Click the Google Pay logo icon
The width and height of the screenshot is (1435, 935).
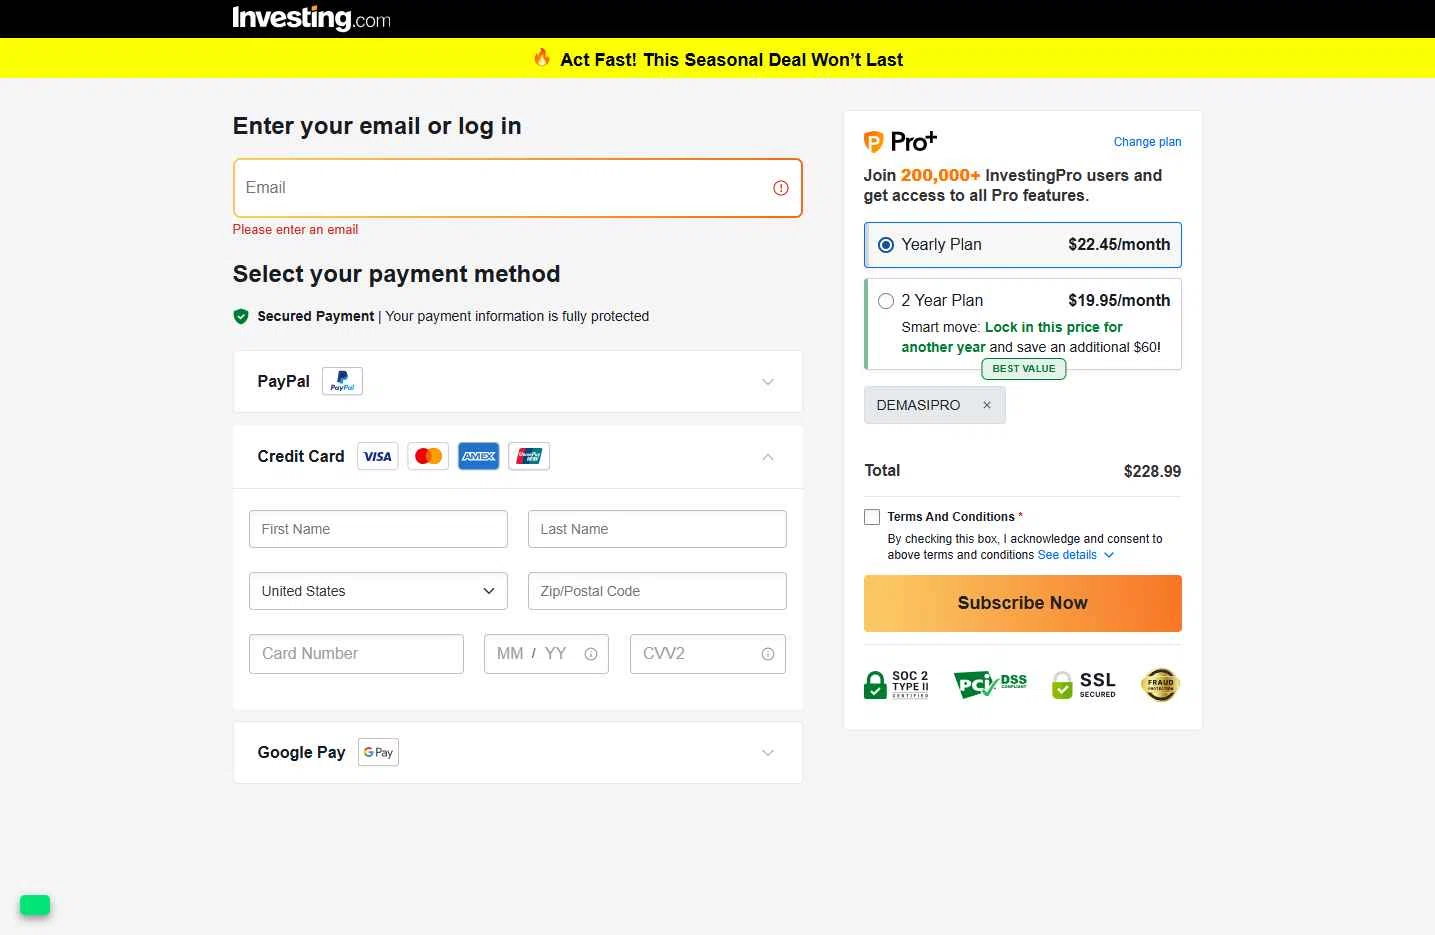[x=378, y=752]
